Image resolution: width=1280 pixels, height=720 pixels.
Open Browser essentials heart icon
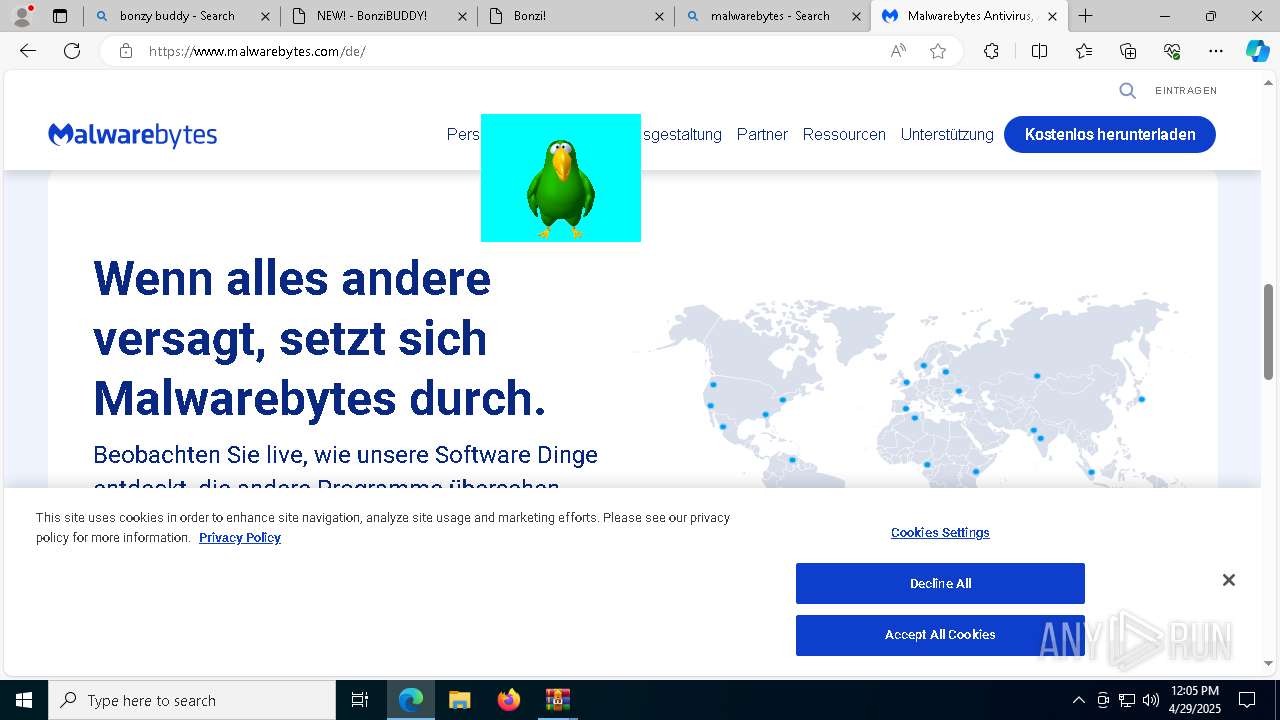click(1172, 51)
